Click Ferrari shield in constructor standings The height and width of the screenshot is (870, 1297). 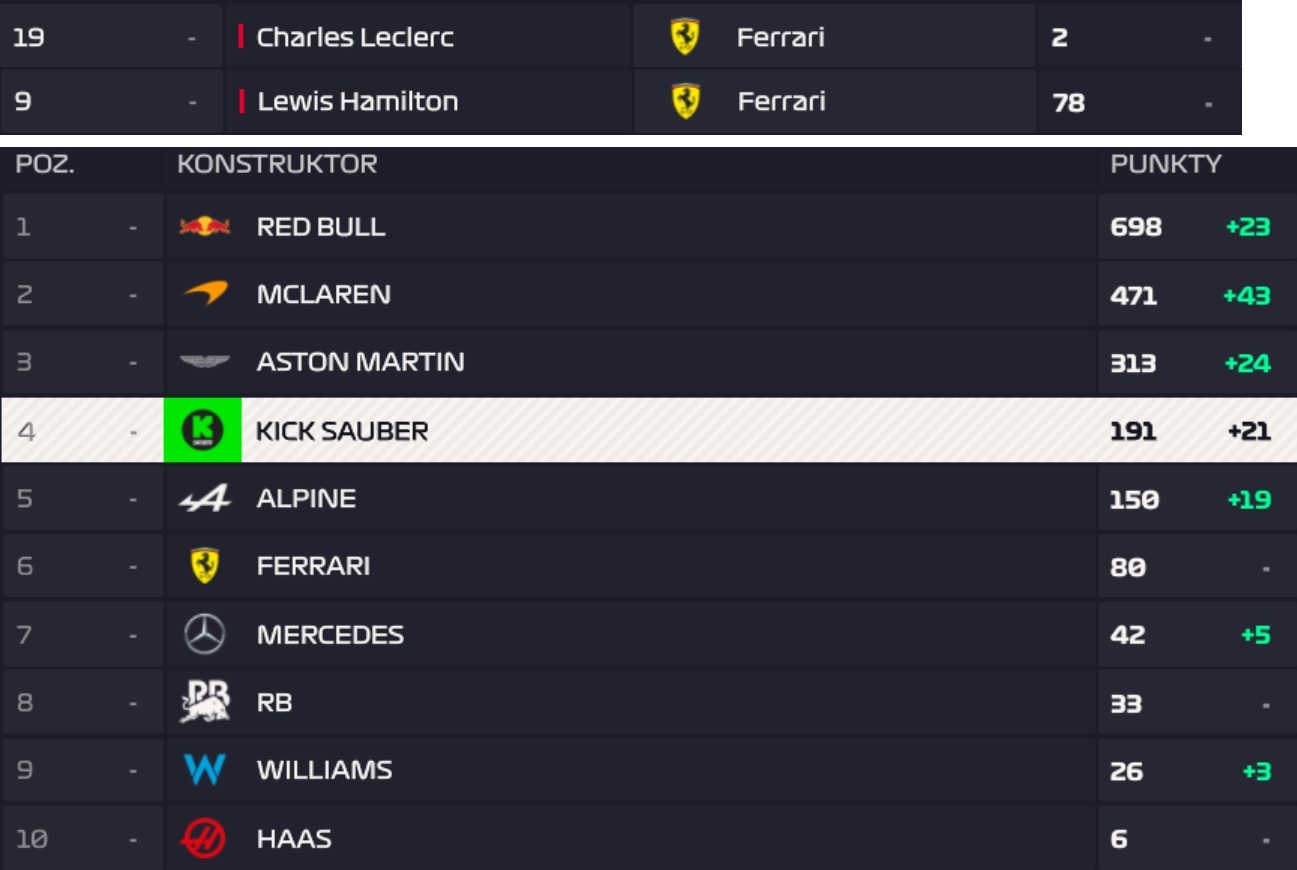205,566
